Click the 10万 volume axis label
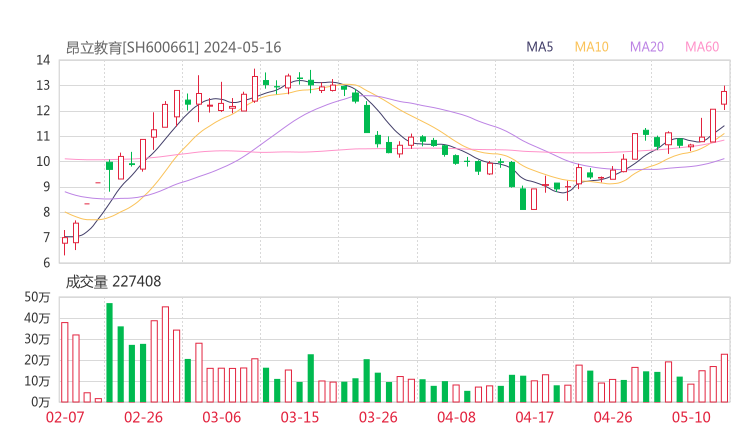Screen dimensions: 740x440 tap(37, 381)
